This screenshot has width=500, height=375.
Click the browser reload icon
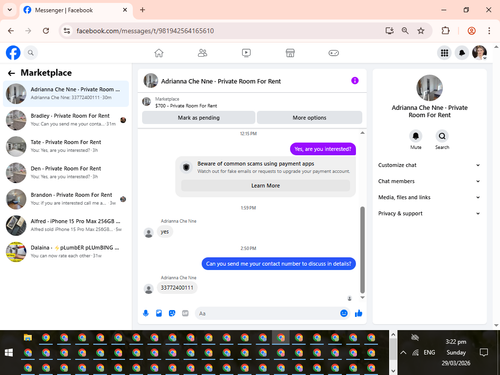46,31
